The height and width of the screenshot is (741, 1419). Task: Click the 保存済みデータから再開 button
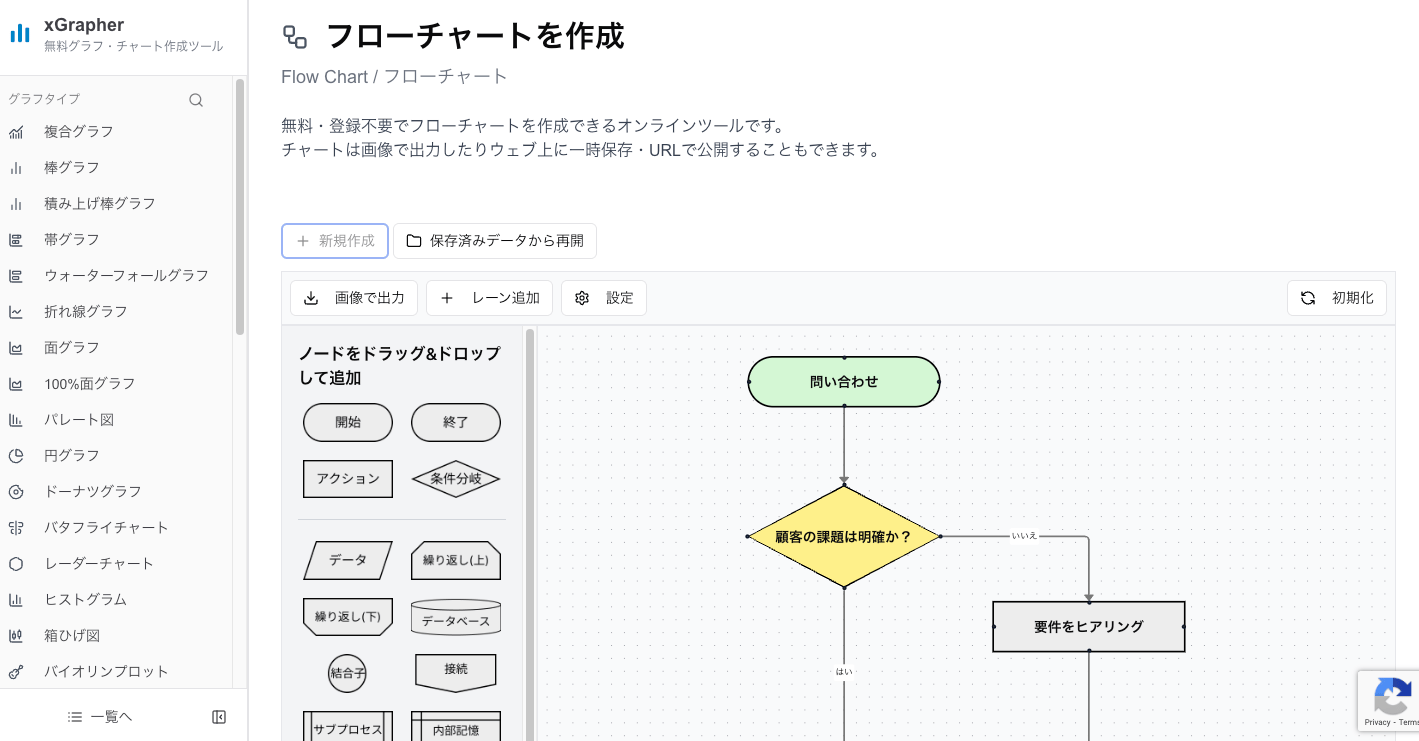[495, 241]
